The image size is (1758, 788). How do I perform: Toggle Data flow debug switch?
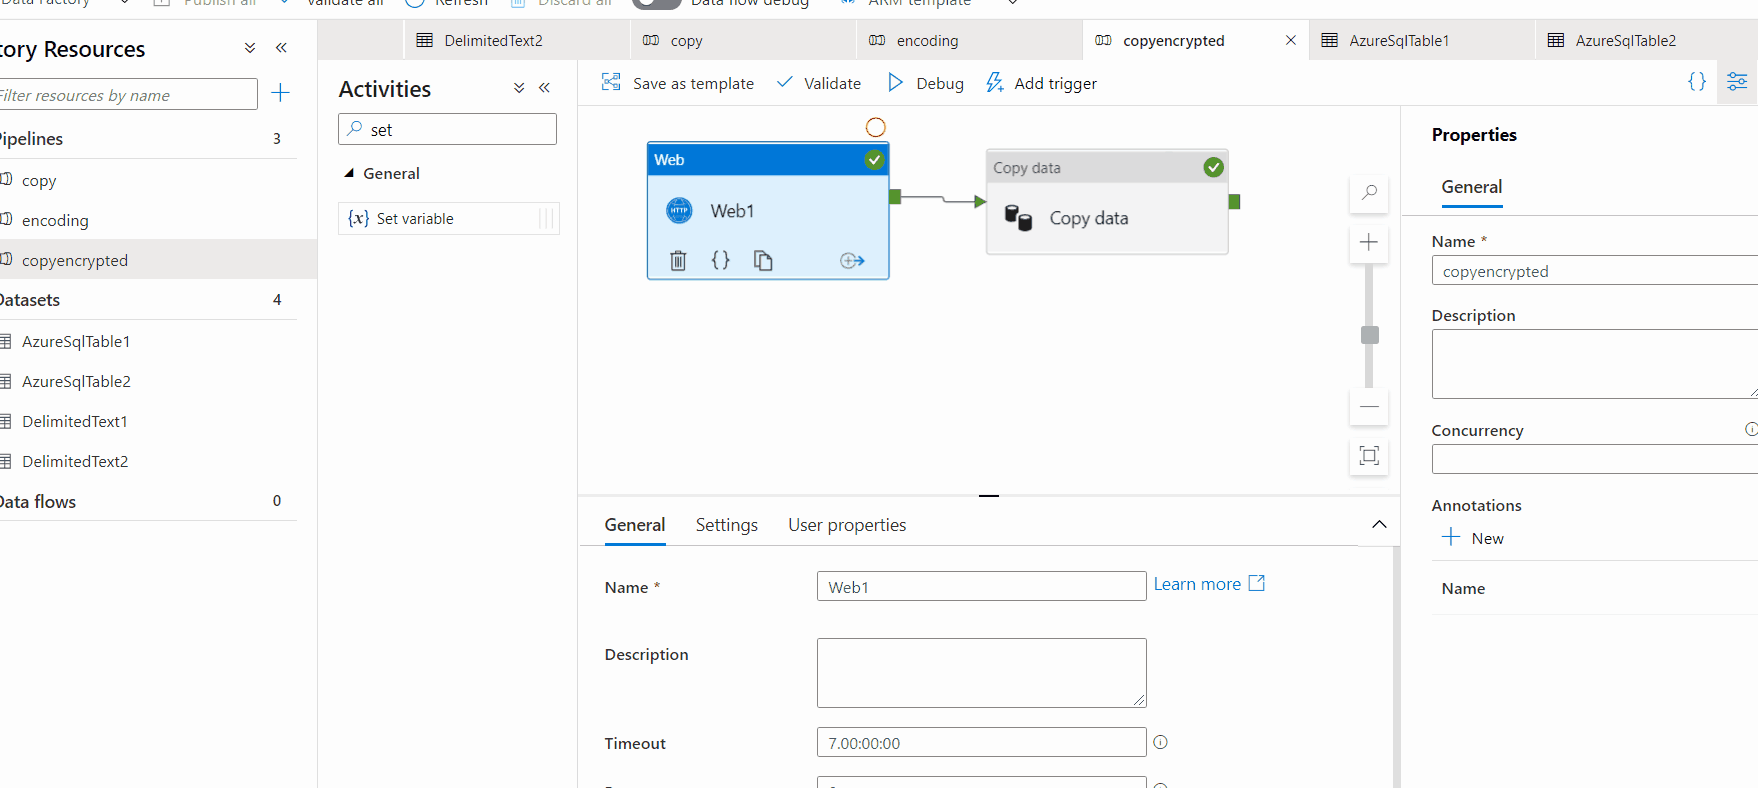click(x=657, y=3)
